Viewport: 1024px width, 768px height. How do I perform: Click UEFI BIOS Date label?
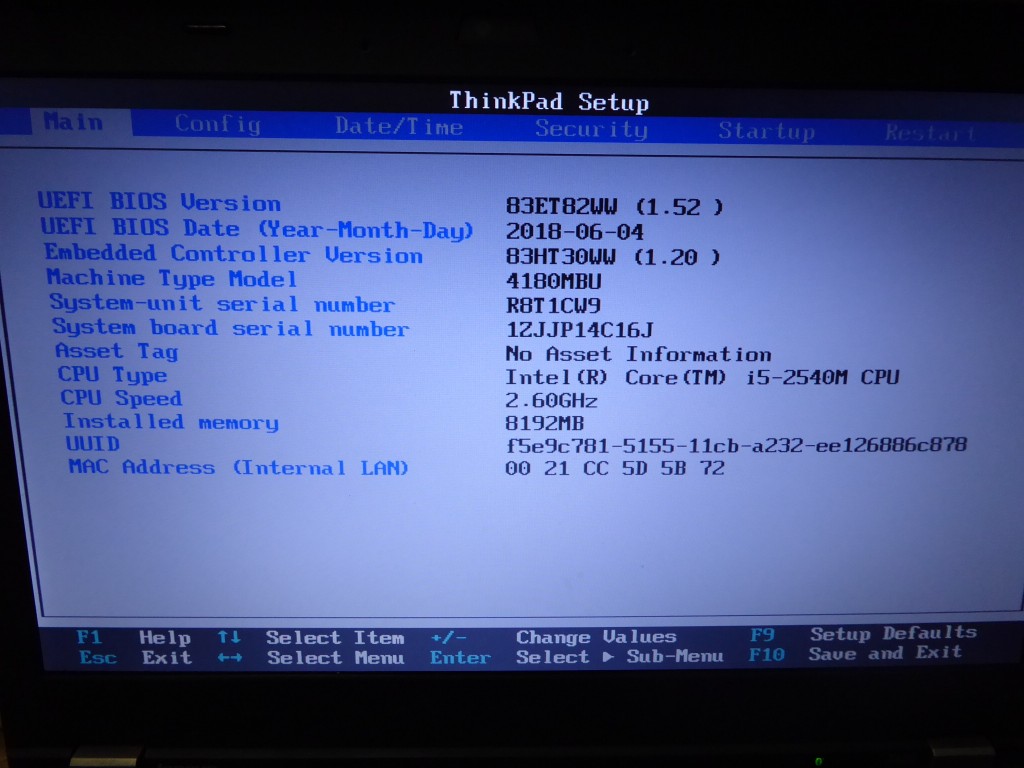pos(257,229)
